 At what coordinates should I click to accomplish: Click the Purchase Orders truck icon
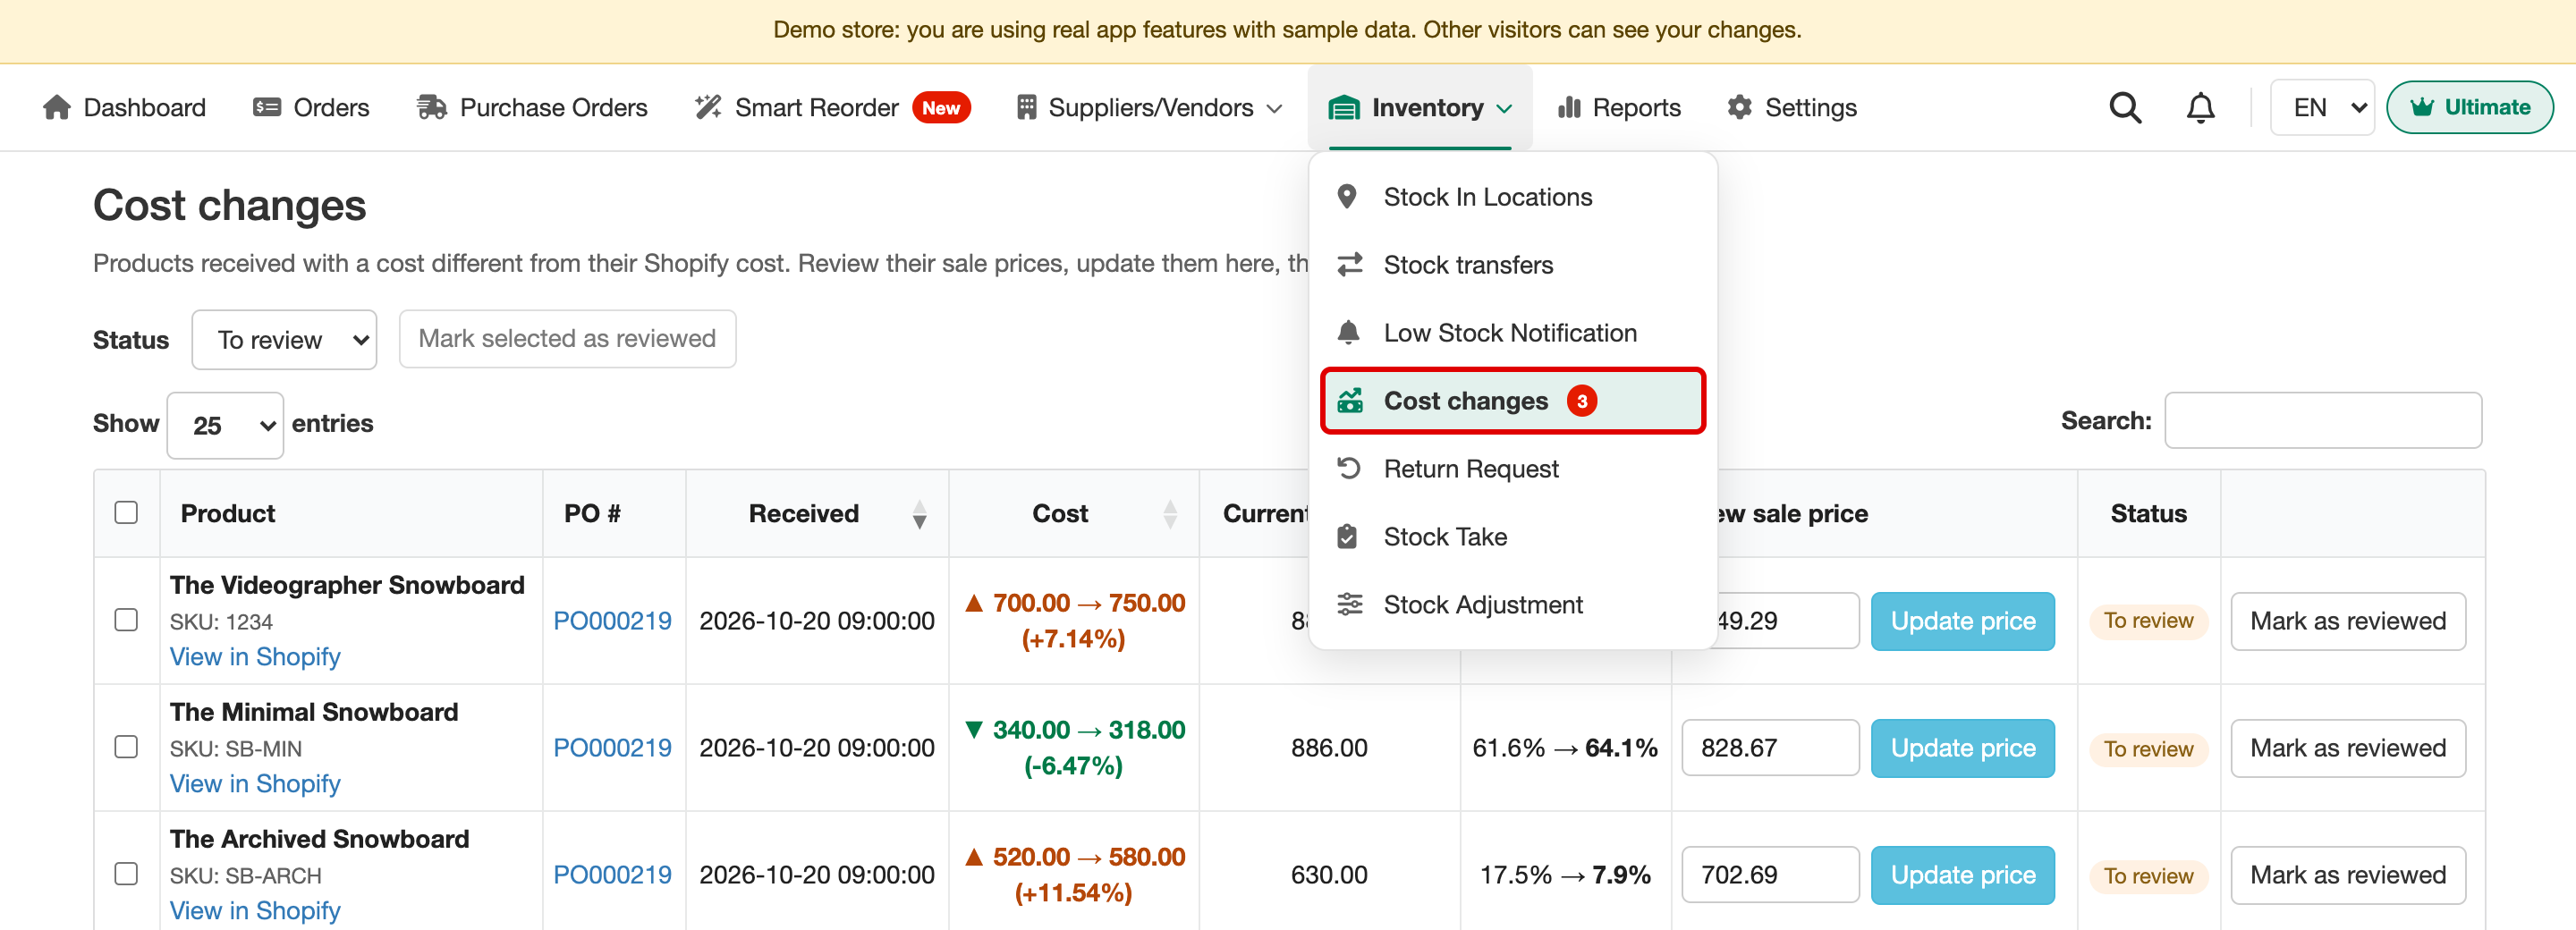coord(431,107)
